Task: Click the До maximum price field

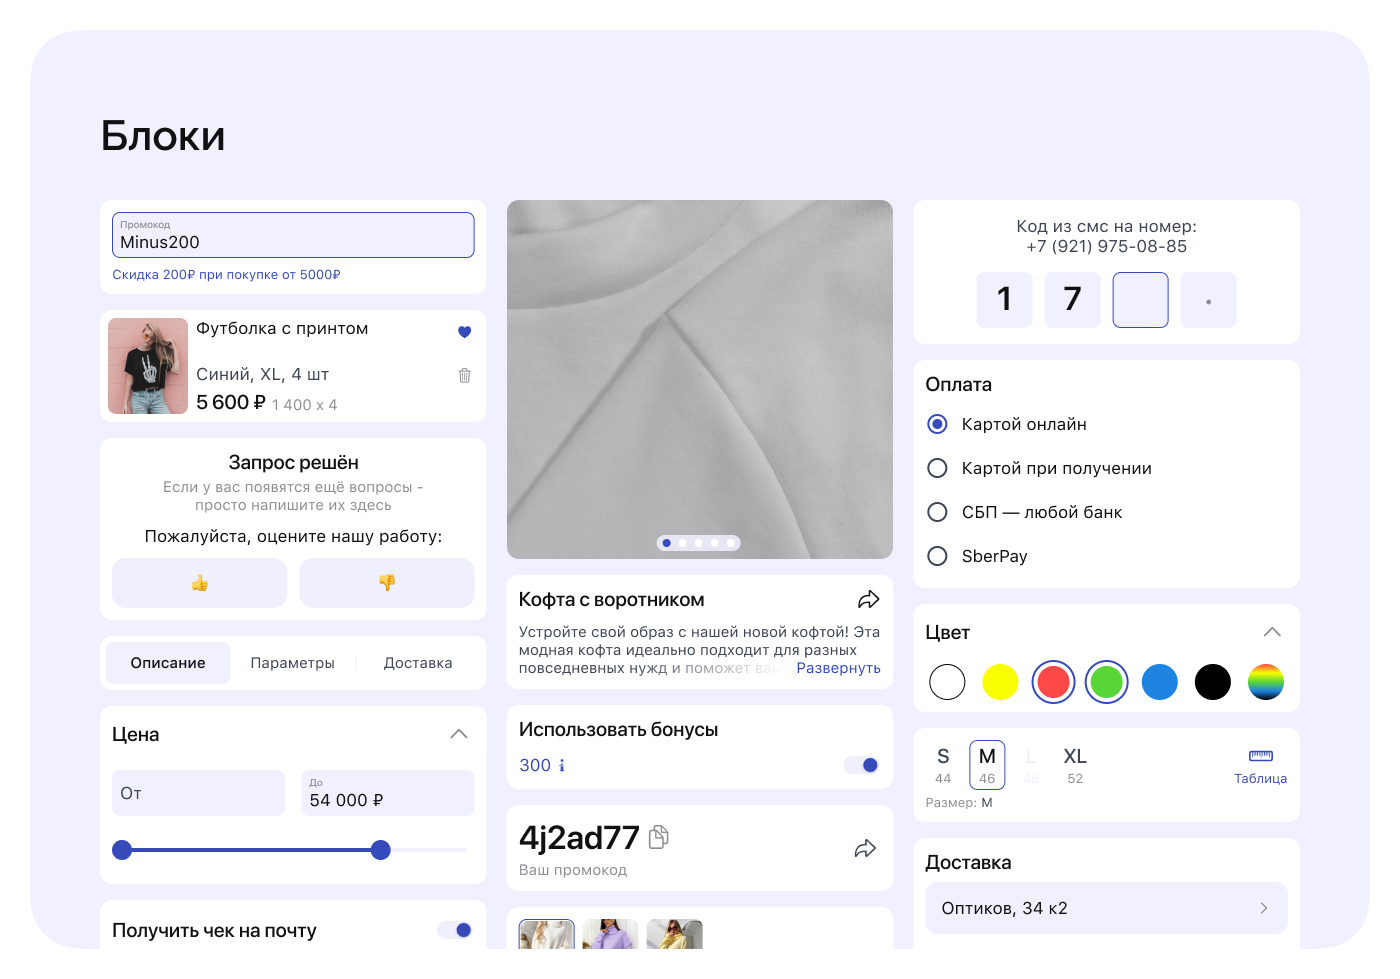Action: pyautogui.click(x=388, y=793)
